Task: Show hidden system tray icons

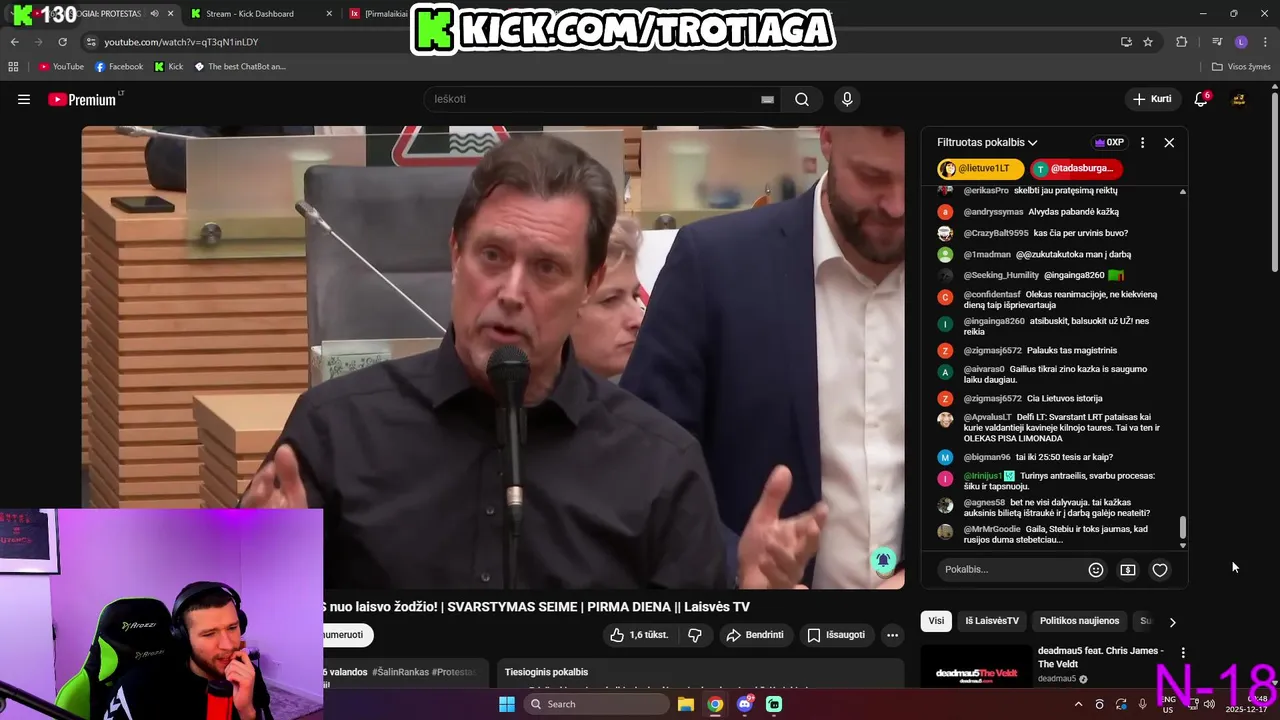Action: coord(1078,704)
